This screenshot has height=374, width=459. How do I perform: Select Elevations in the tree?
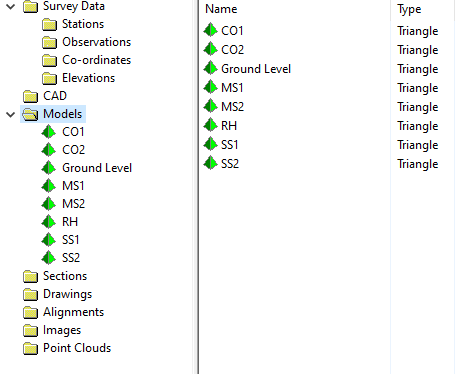pyautogui.click(x=89, y=78)
